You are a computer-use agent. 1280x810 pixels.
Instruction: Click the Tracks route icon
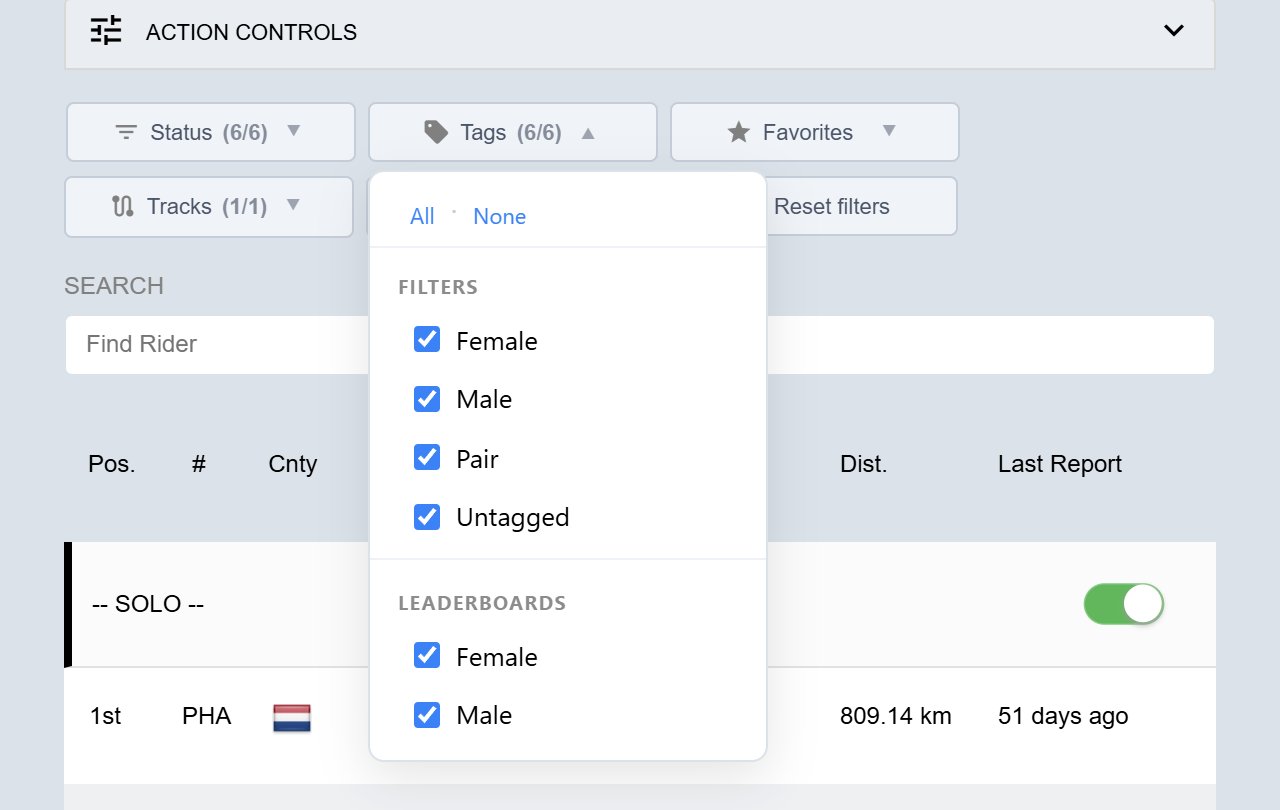[x=123, y=206]
